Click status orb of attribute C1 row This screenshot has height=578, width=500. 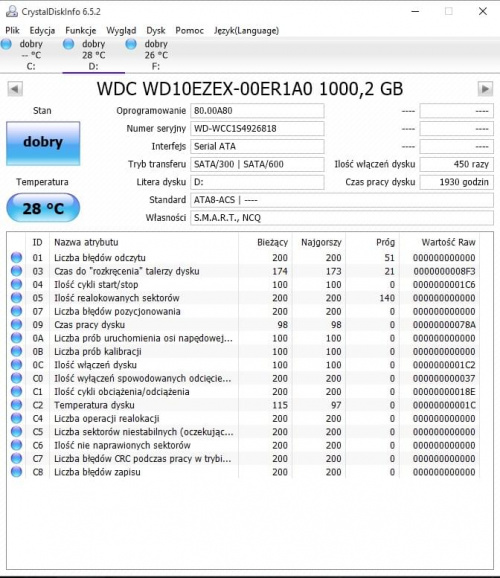[16, 391]
